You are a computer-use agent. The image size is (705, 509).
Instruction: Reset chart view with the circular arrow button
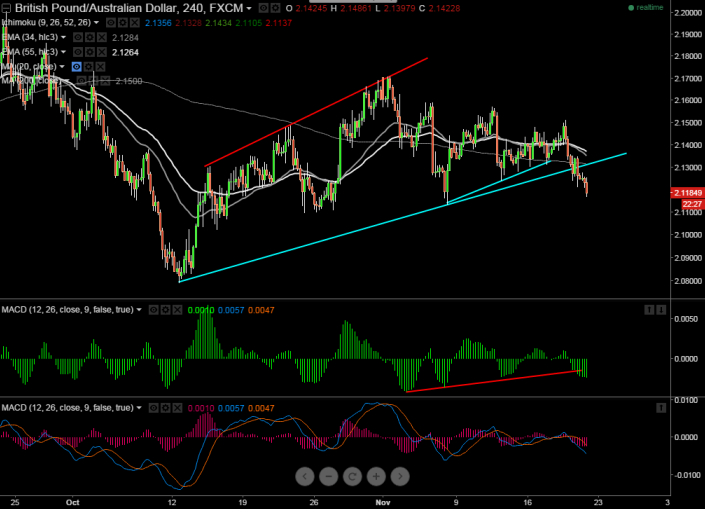(352, 476)
